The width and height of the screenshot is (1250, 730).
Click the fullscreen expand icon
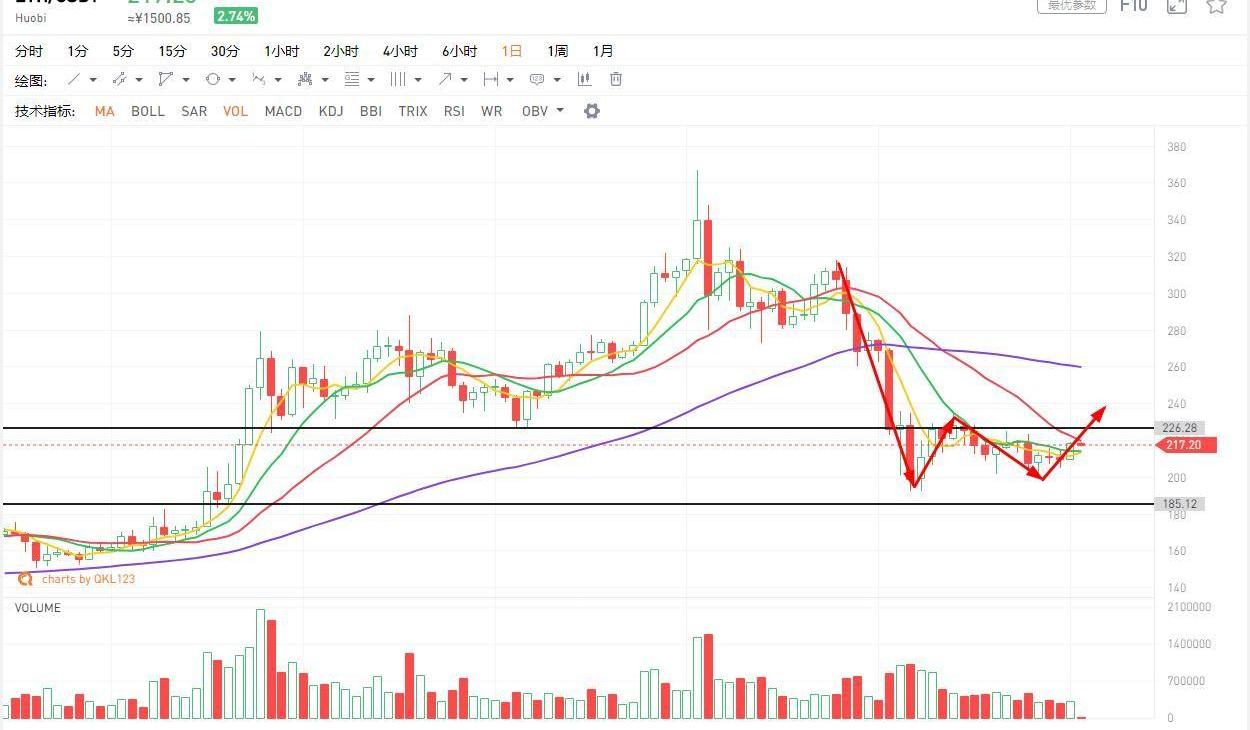[x=1177, y=6]
